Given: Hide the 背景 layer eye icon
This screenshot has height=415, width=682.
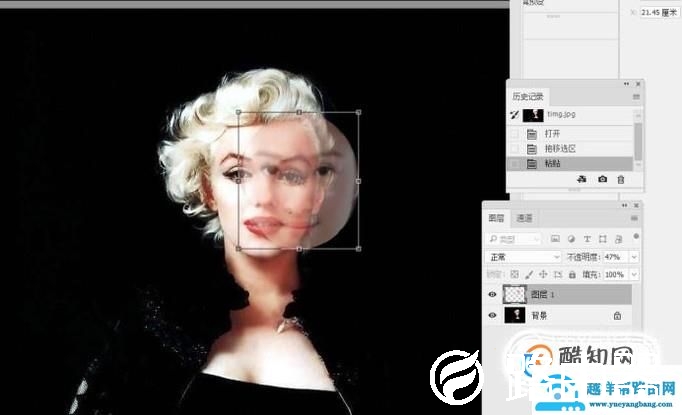Looking at the screenshot, I should 492,315.
